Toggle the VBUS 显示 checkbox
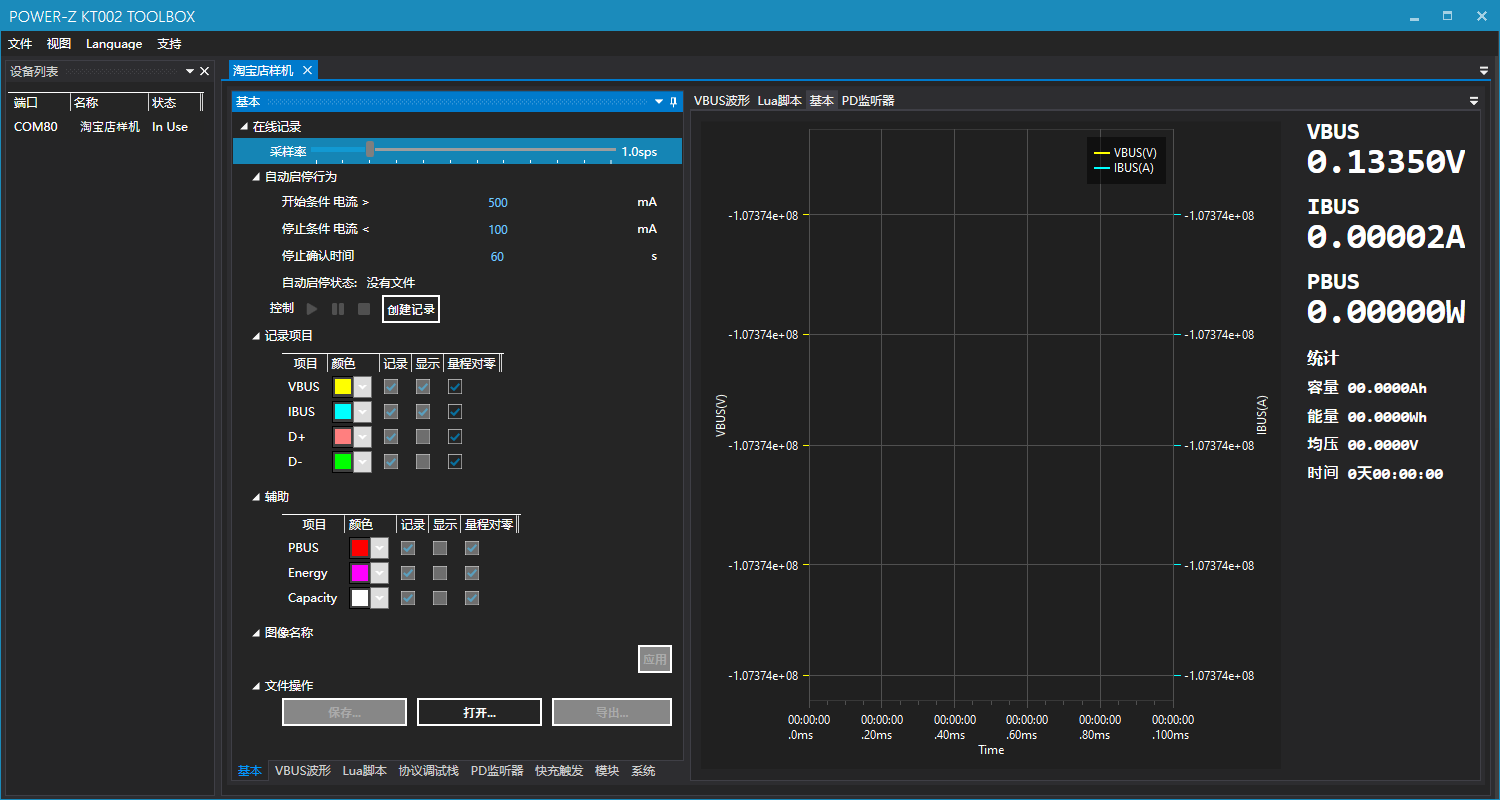Viewport: 1500px width, 800px height. pyautogui.click(x=423, y=387)
